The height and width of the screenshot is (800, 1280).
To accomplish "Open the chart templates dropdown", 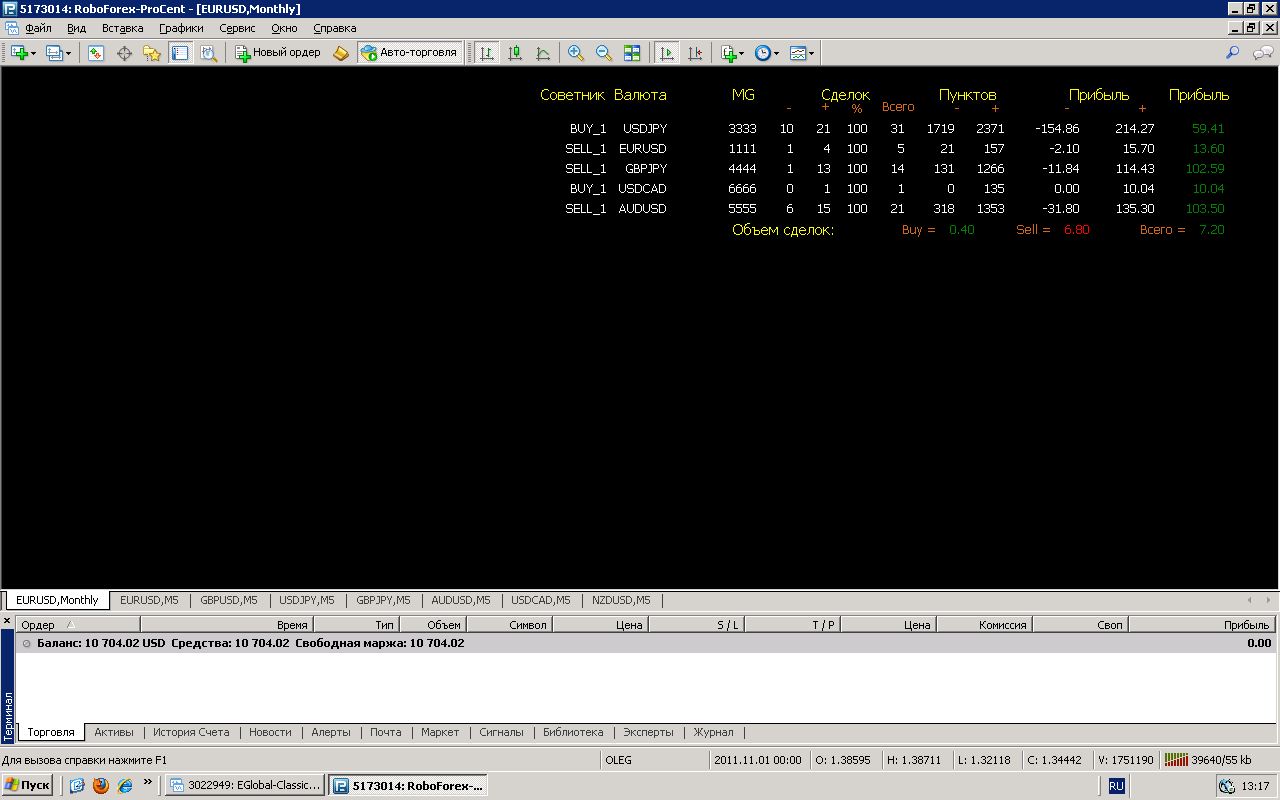I will pos(801,53).
